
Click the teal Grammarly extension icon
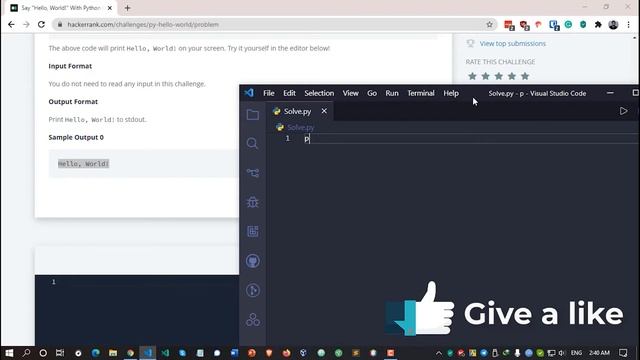point(568,24)
